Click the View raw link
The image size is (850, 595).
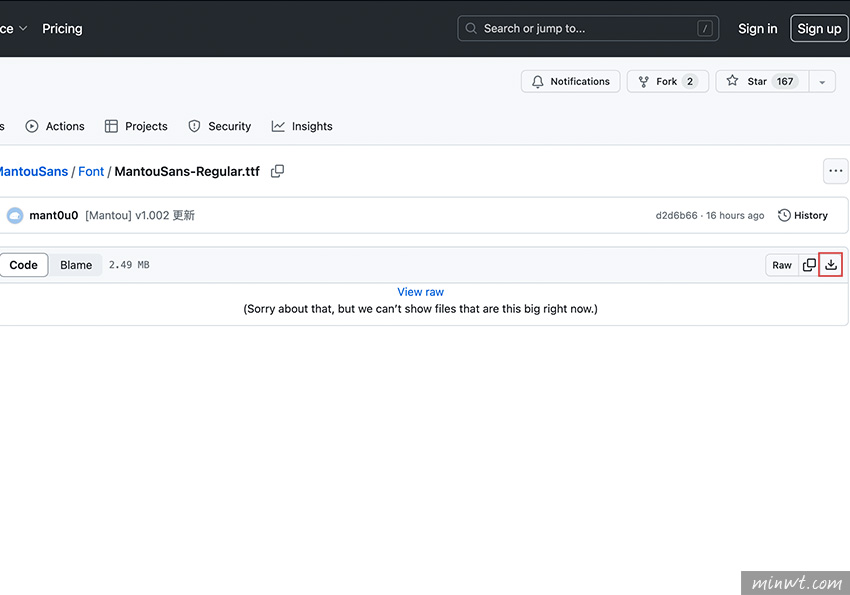click(x=420, y=292)
